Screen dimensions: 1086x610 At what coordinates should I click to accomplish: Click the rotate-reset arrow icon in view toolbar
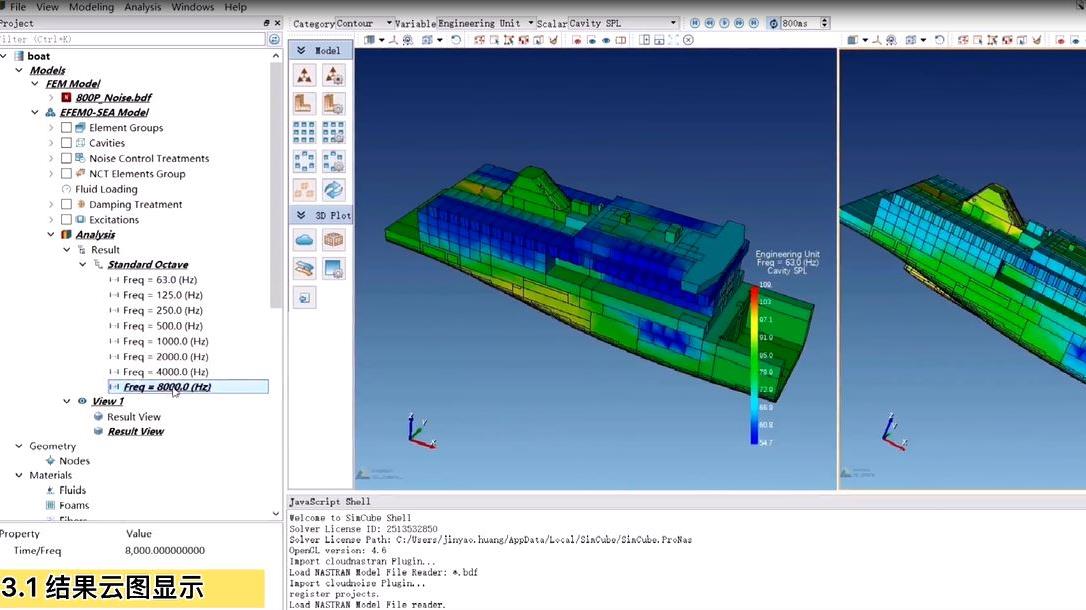tap(456, 40)
